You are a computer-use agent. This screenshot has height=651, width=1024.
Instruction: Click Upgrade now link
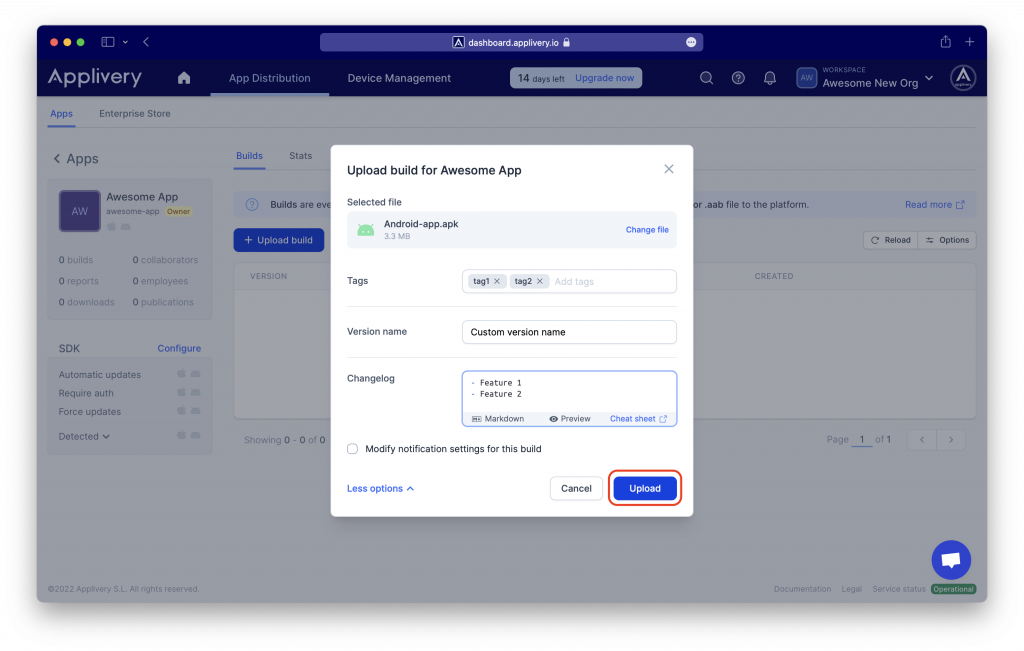point(604,78)
